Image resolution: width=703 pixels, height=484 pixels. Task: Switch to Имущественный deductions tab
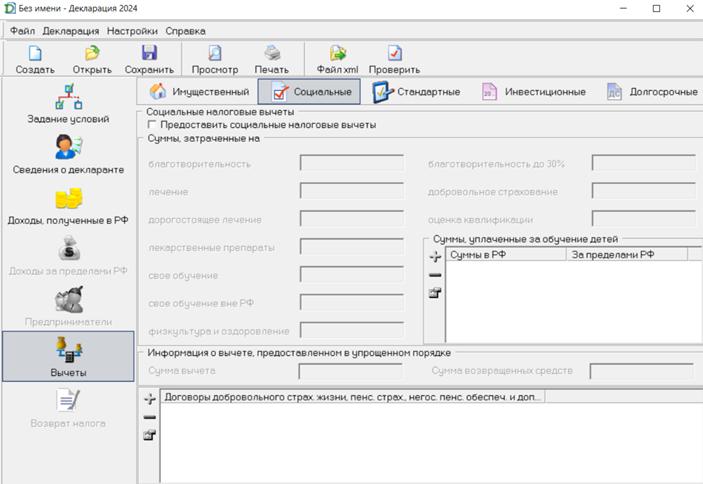[197, 92]
